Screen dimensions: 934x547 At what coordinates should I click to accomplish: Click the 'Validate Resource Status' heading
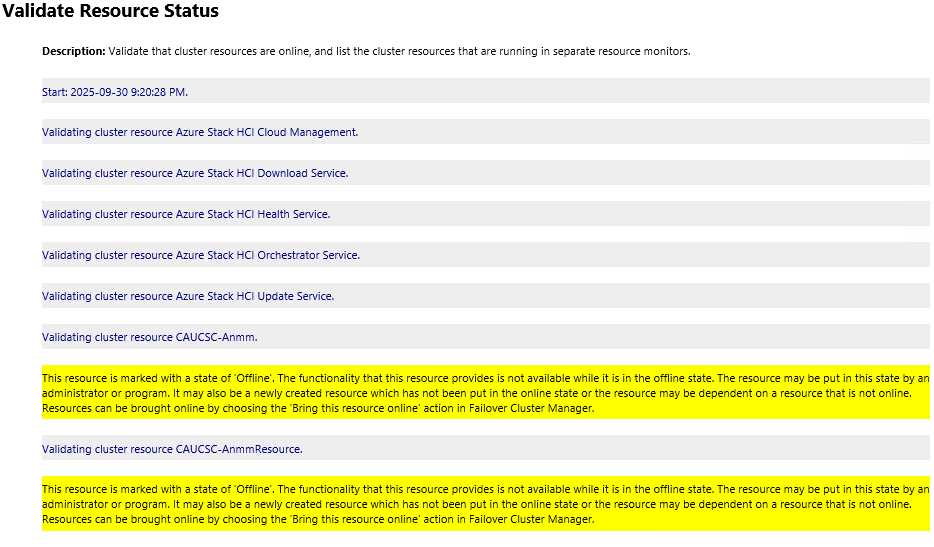110,11
